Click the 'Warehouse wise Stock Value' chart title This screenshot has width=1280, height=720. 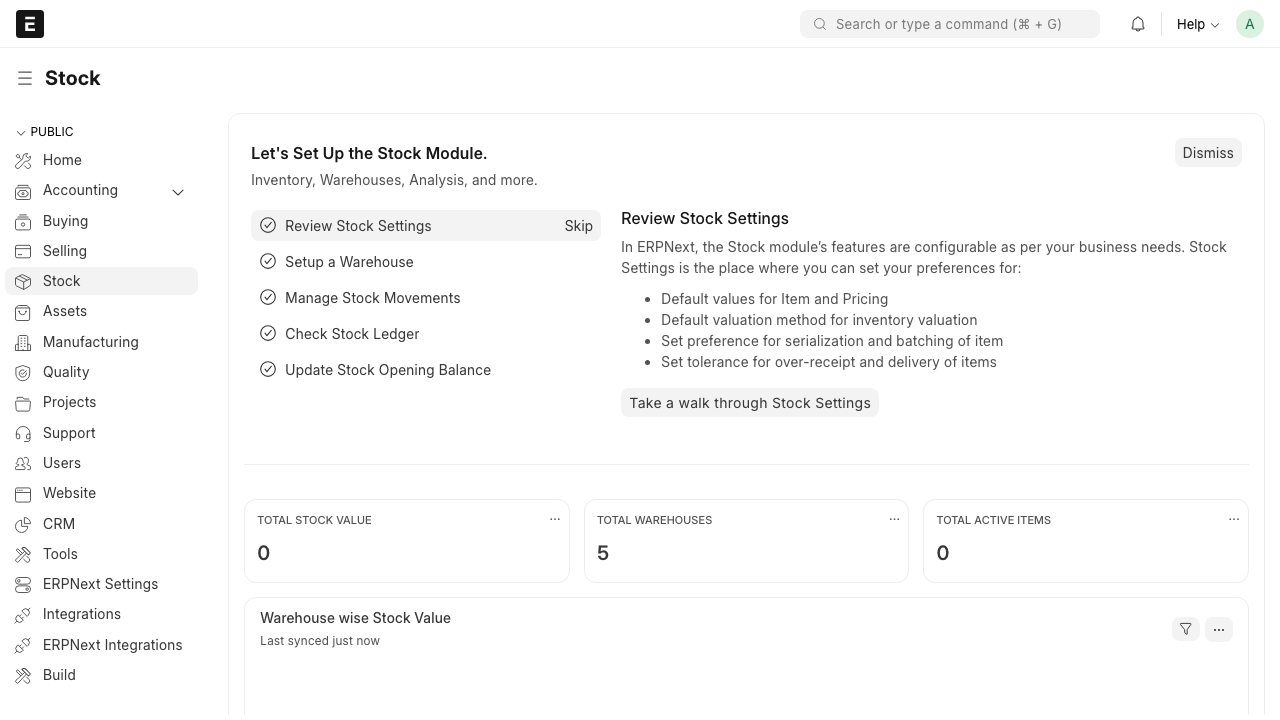pos(355,618)
